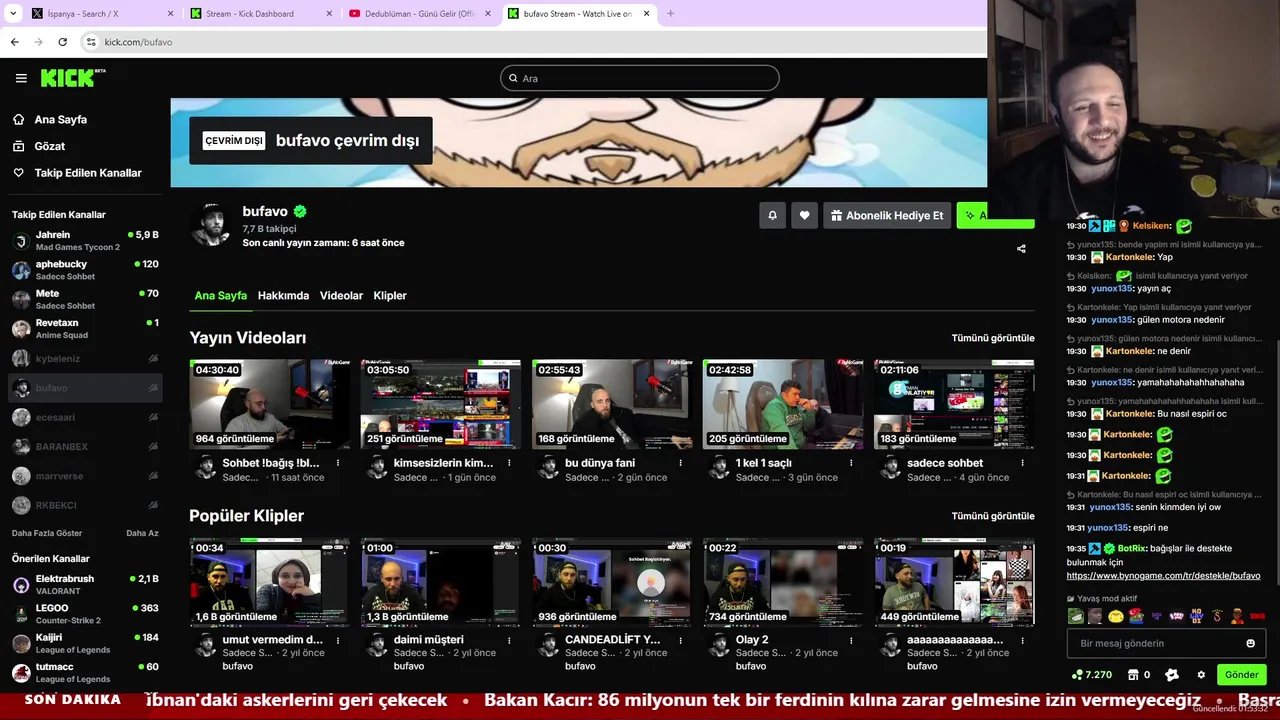1280x720 pixels.
Task: View all Yayın Videoları with Tümünü görüntüle
Action: pyautogui.click(x=993, y=338)
